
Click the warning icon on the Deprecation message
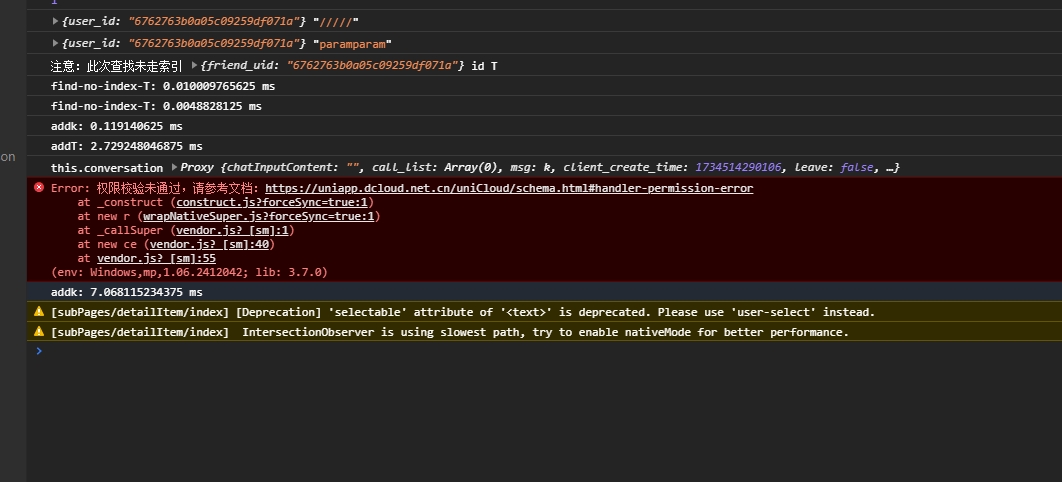tap(39, 312)
